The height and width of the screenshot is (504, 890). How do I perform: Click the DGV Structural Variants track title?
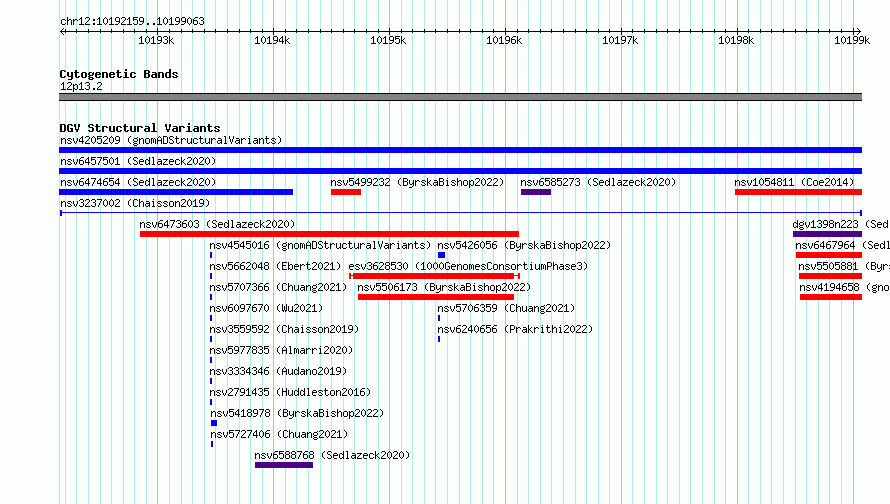[140, 128]
